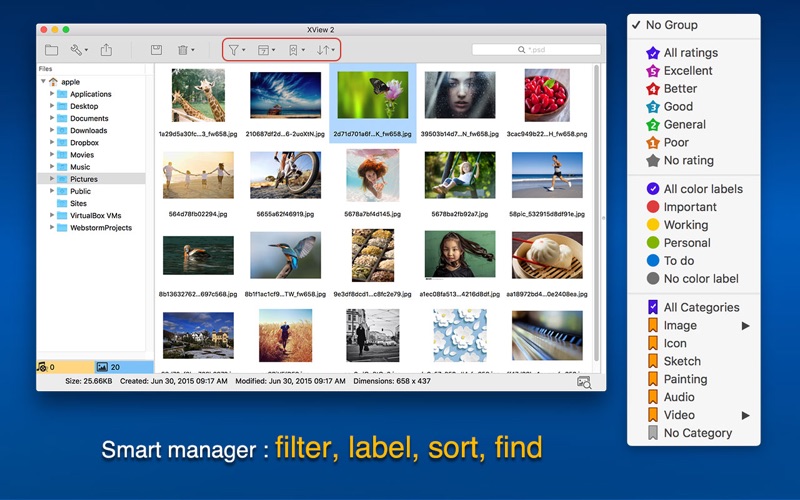This screenshot has height=500, width=800.
Task: Expand the Downloads folder triangle
Action: [x=52, y=131]
